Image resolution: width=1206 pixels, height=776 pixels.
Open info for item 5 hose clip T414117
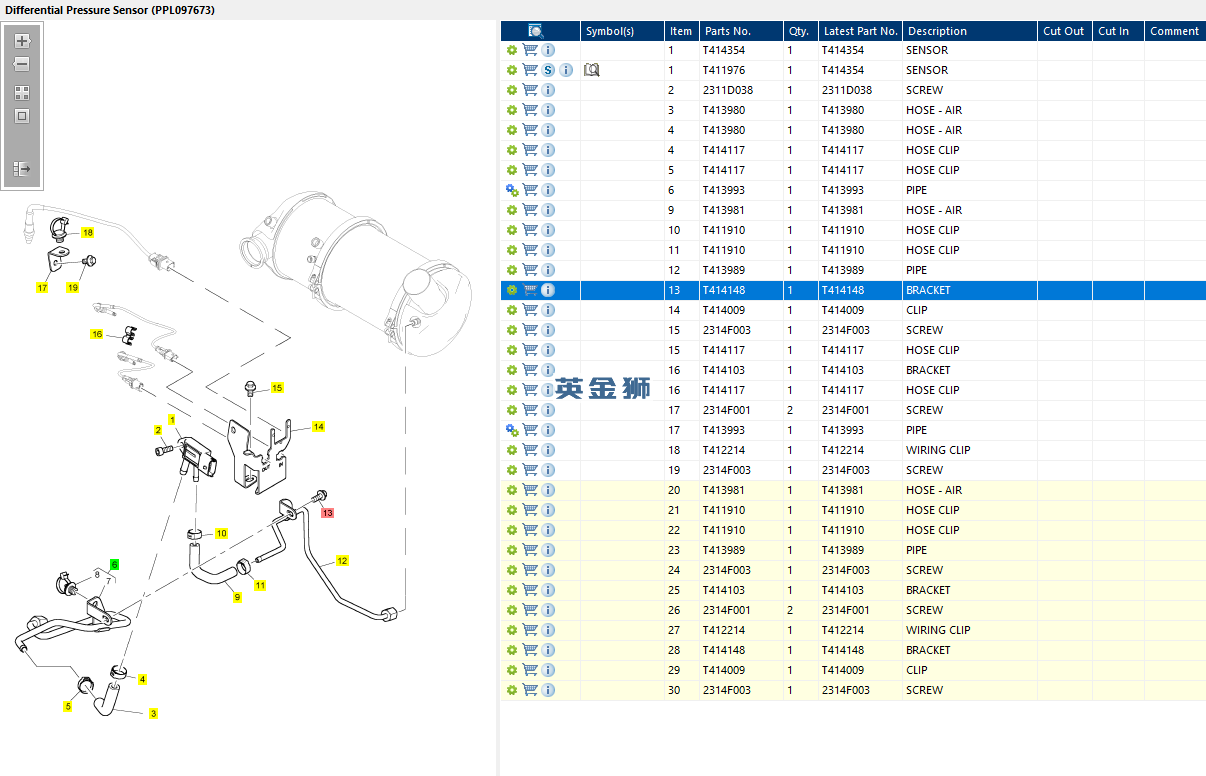[x=548, y=170]
